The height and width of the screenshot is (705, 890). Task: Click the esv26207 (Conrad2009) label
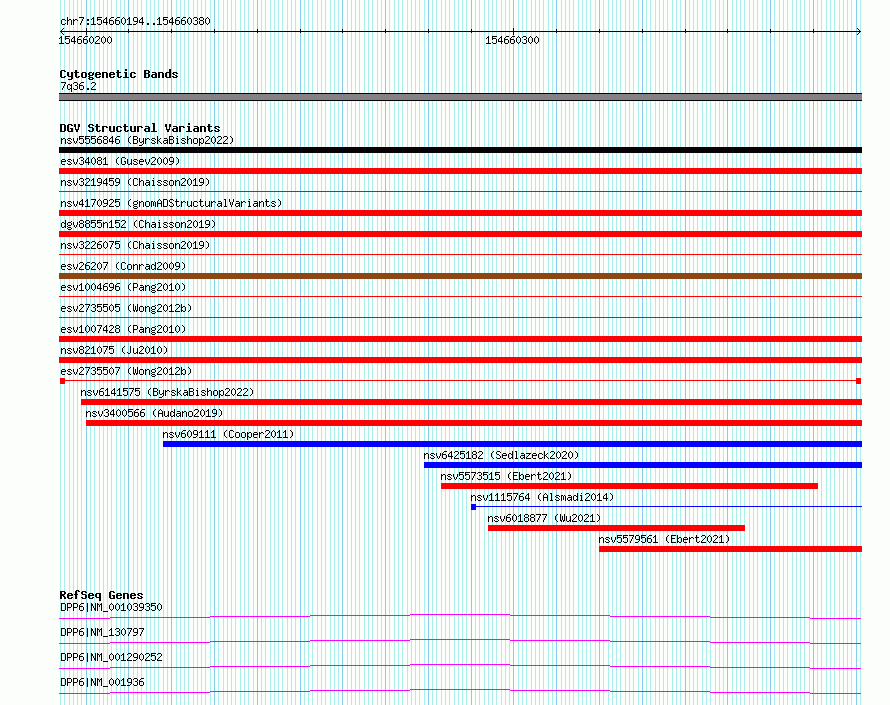click(x=123, y=266)
